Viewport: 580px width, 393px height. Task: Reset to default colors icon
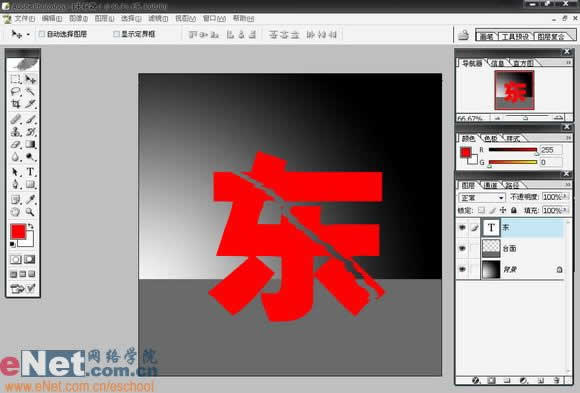coord(13,244)
